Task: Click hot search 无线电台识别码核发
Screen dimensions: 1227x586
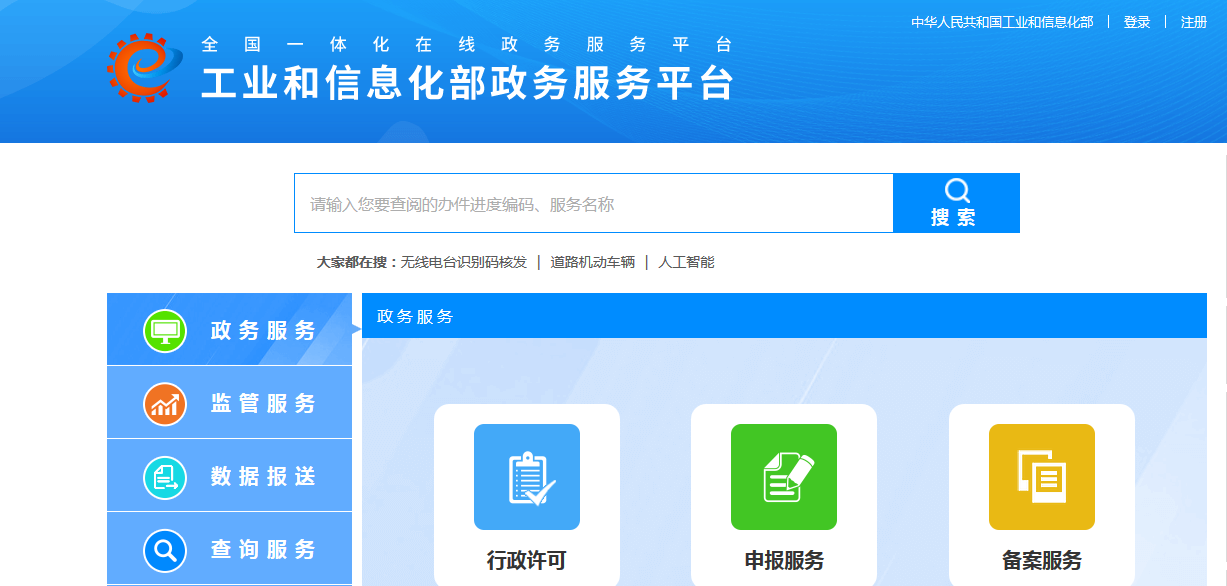Action: click(464, 262)
